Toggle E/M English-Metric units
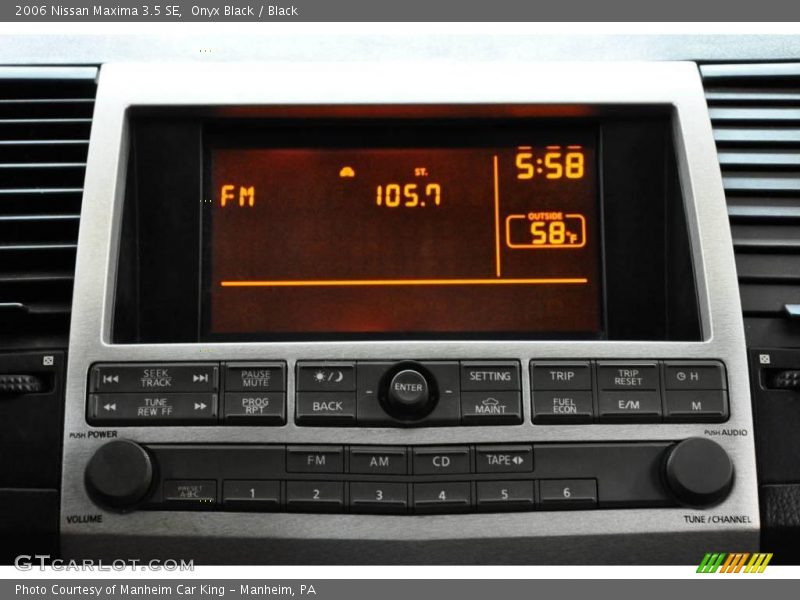Viewport: 800px width, 600px height. tap(628, 405)
